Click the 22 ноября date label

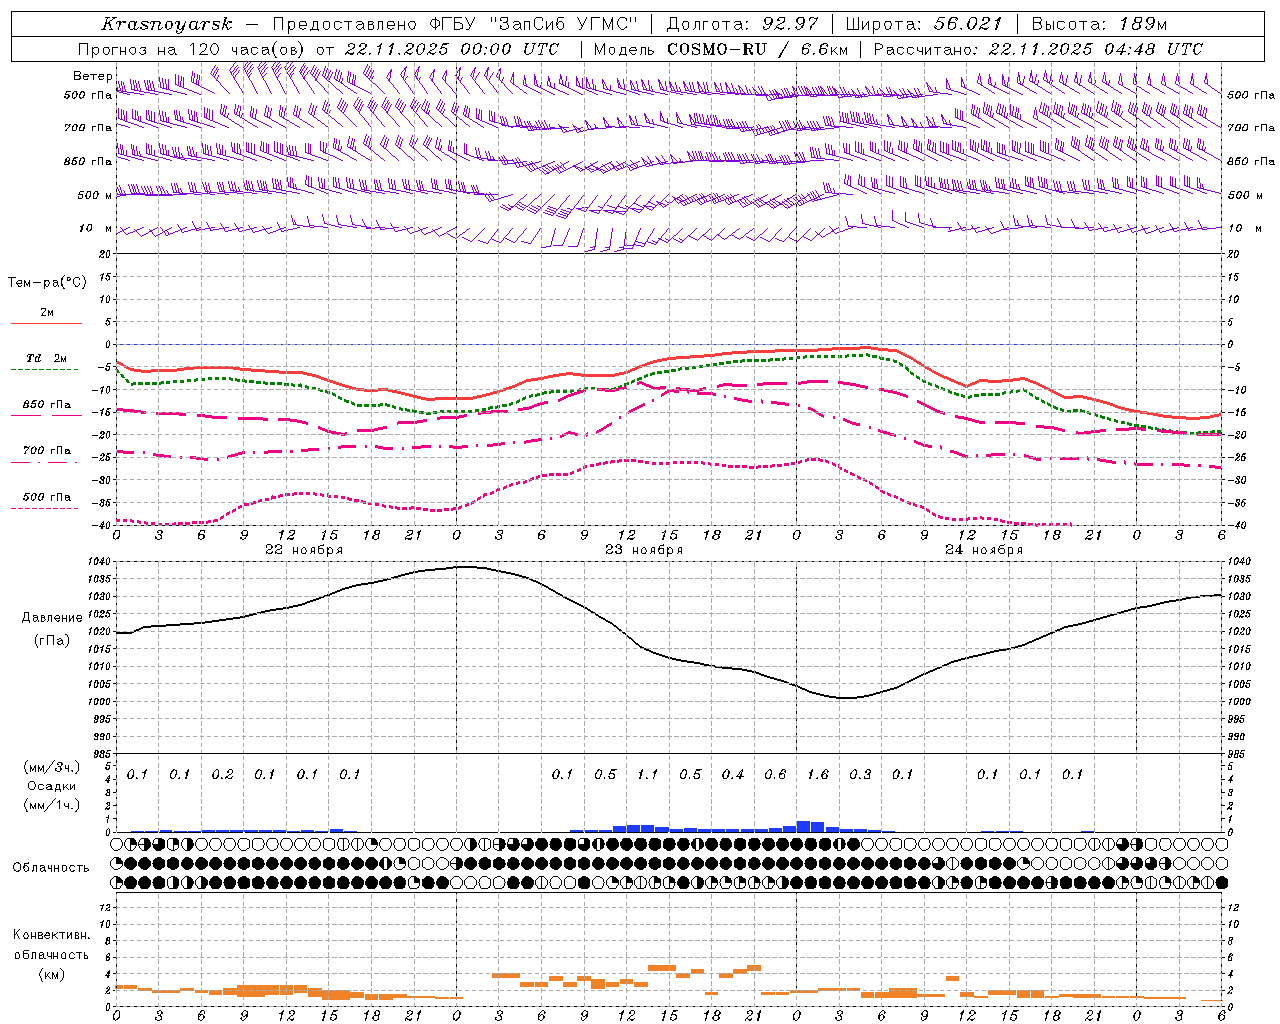pyautogui.click(x=304, y=549)
